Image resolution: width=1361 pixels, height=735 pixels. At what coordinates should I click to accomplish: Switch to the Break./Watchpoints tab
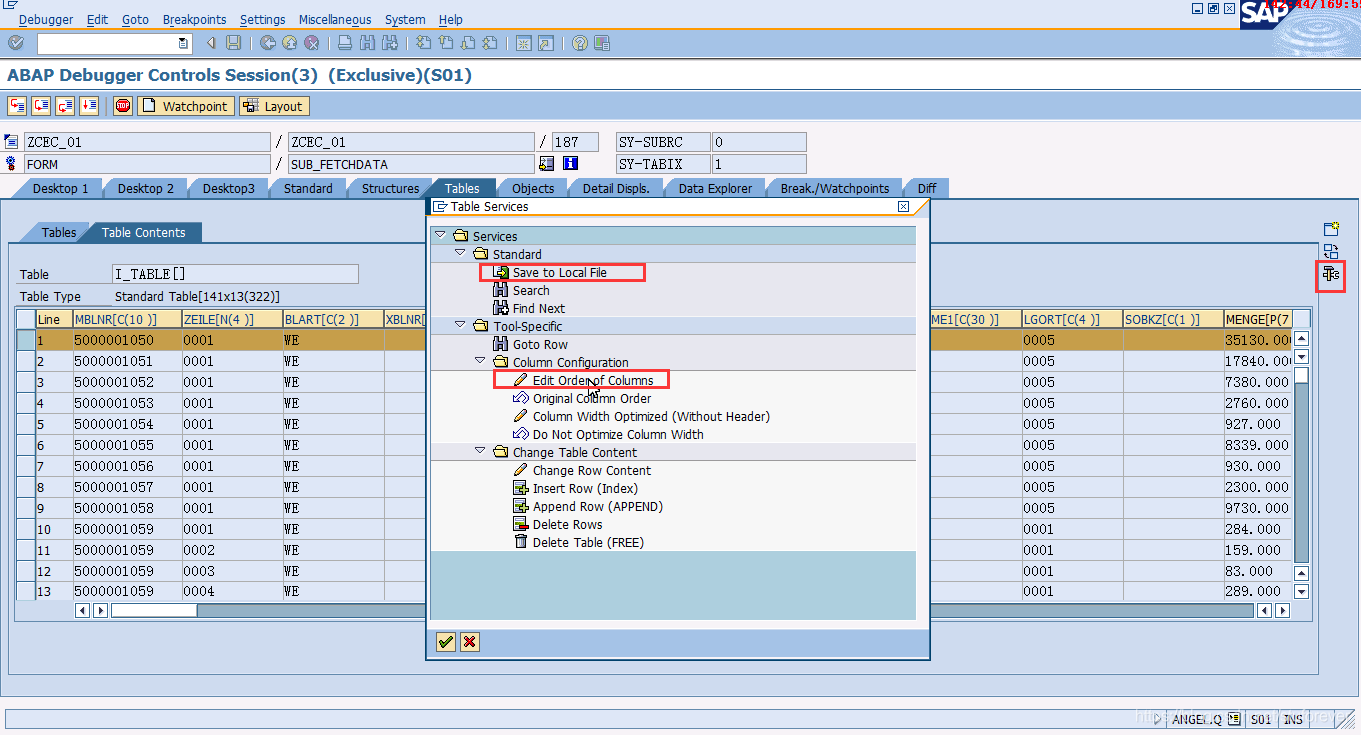tap(834, 188)
